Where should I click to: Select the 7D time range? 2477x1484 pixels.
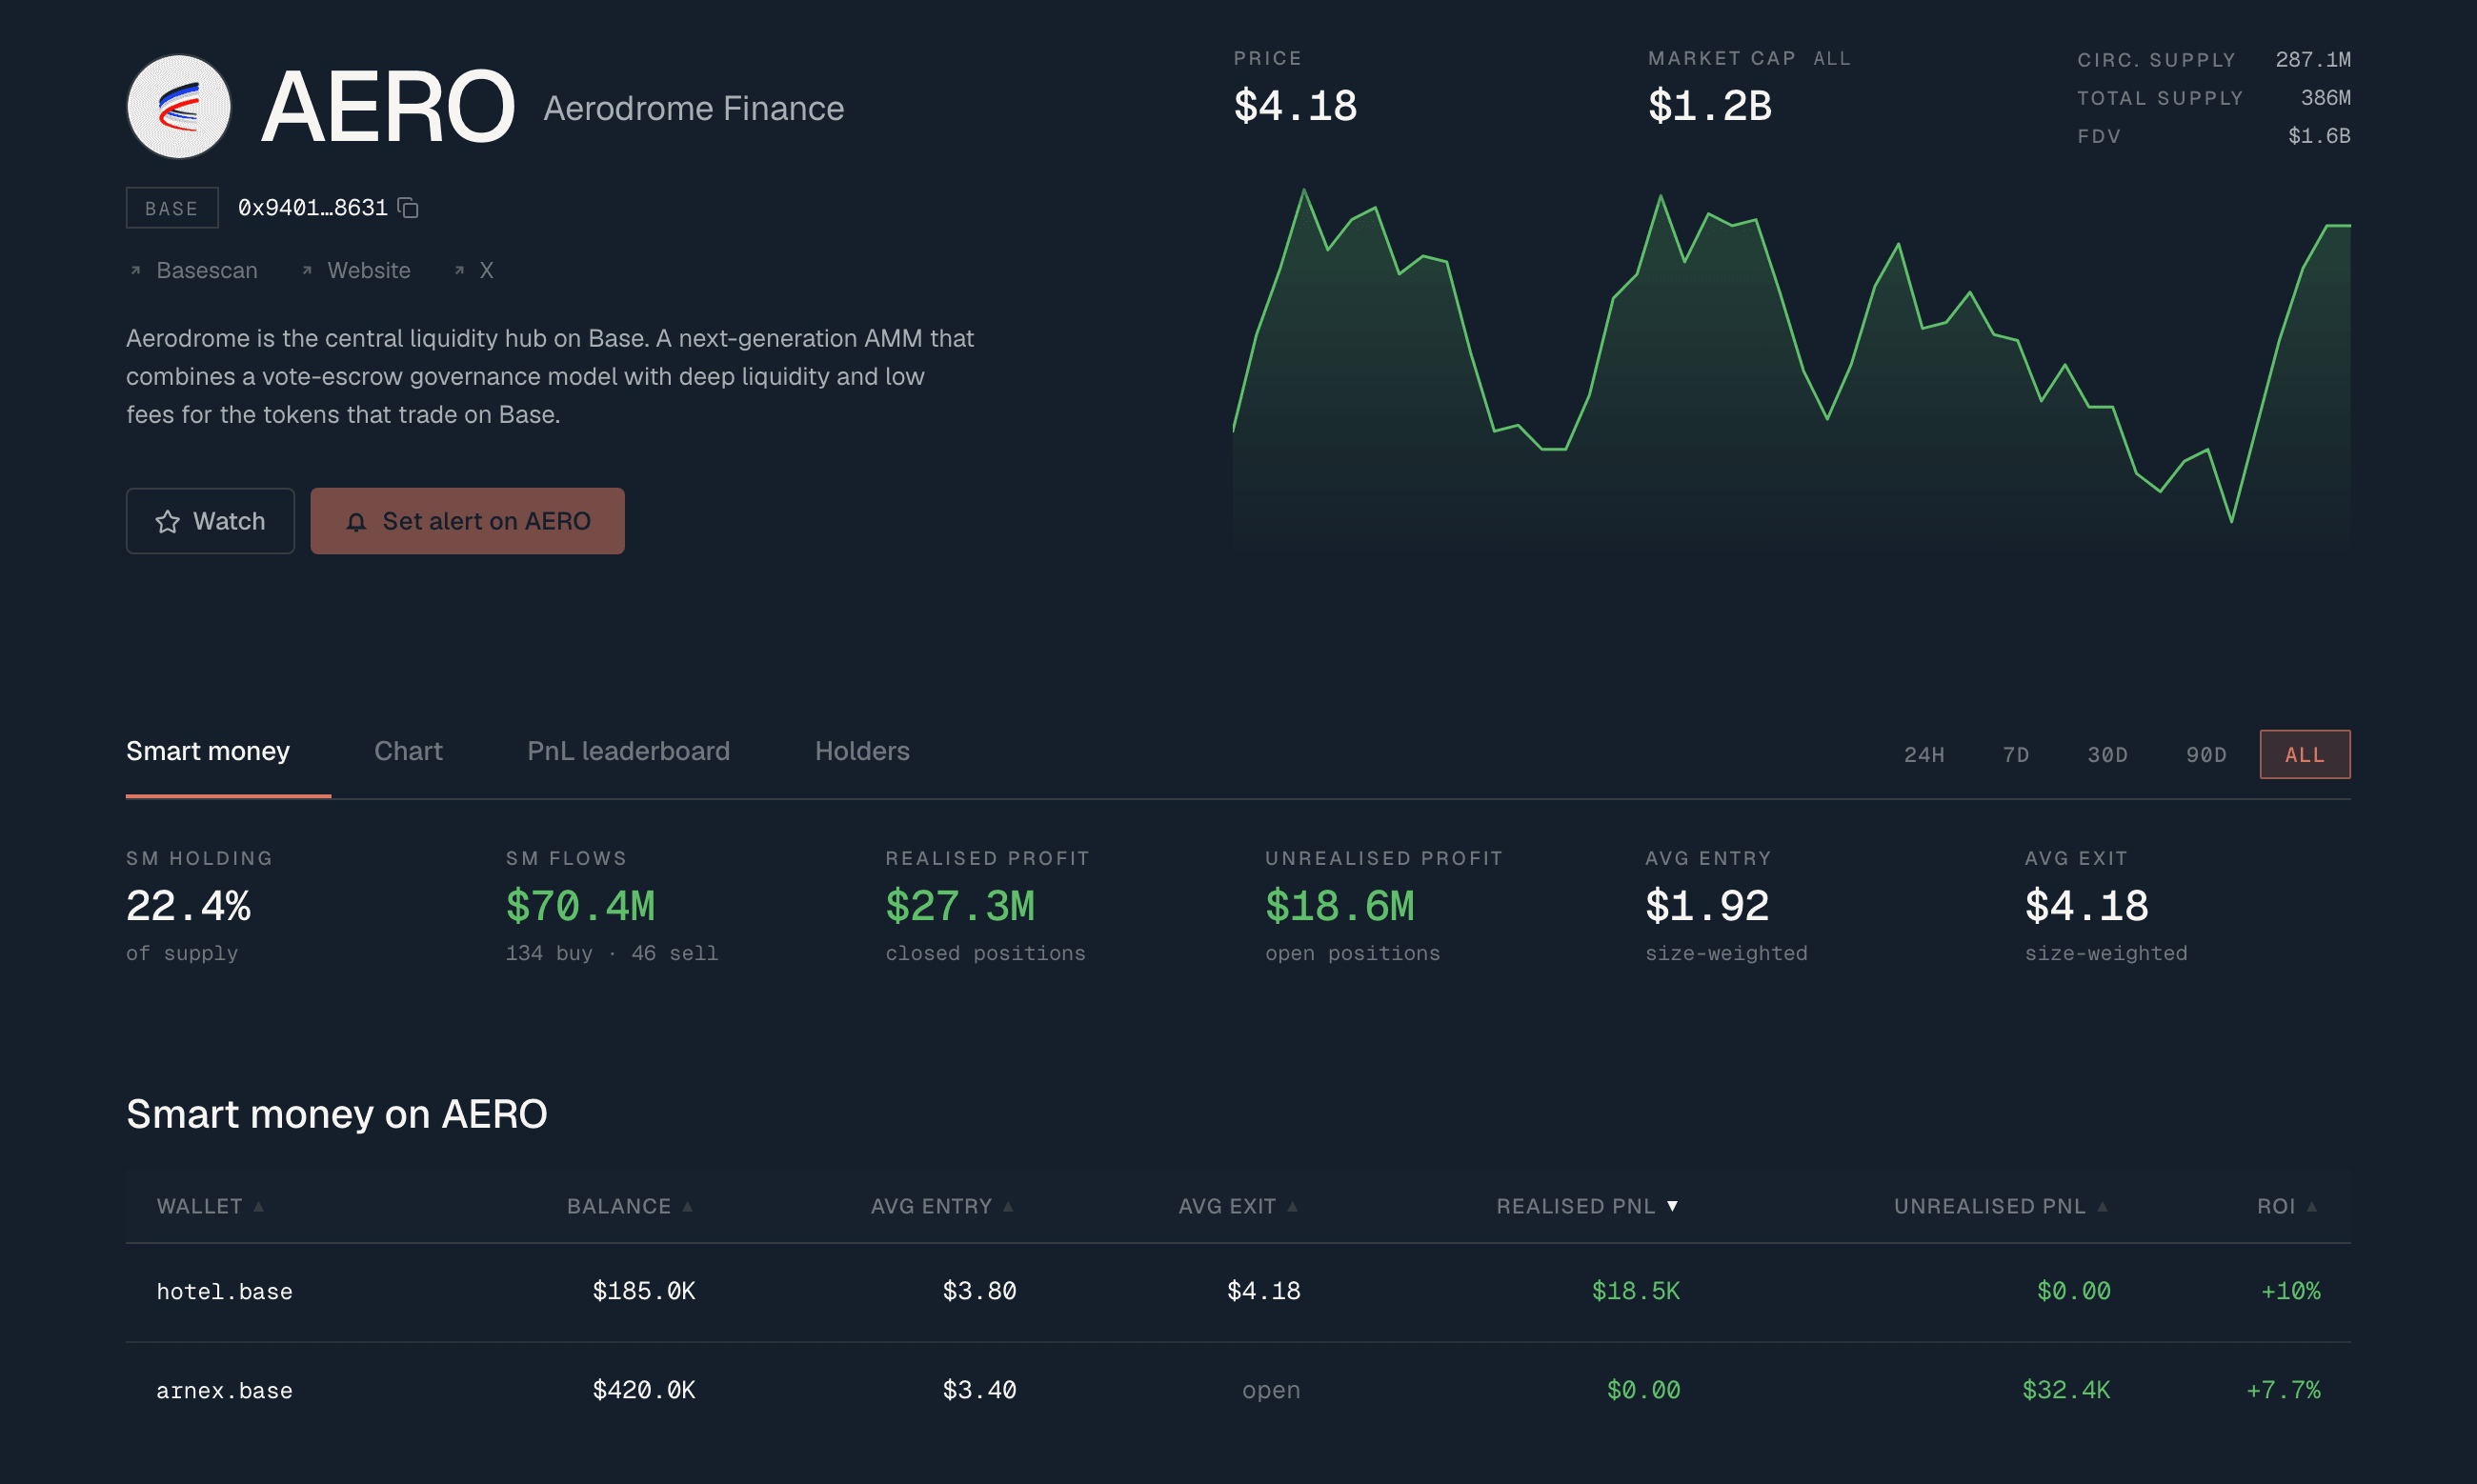[2016, 755]
